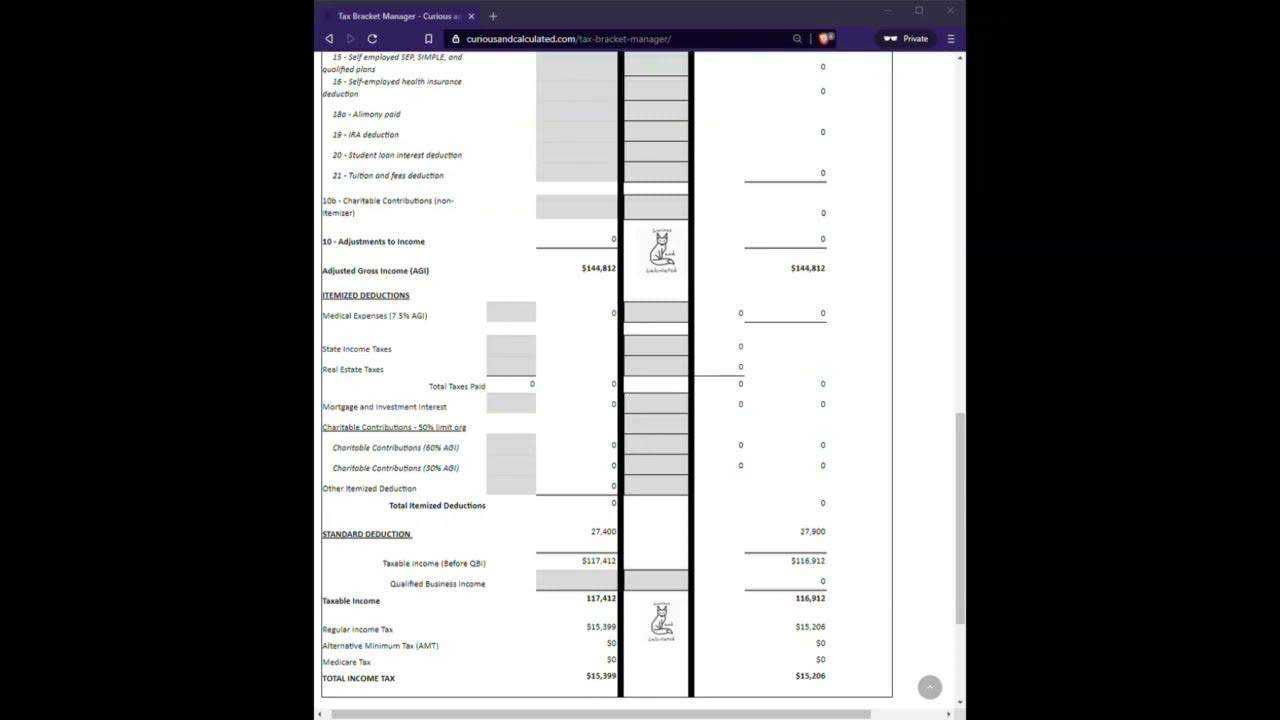Select the middle-column State Income Taxes input
Screen dimensions: 1280x720
pyautogui.click(x=656, y=346)
